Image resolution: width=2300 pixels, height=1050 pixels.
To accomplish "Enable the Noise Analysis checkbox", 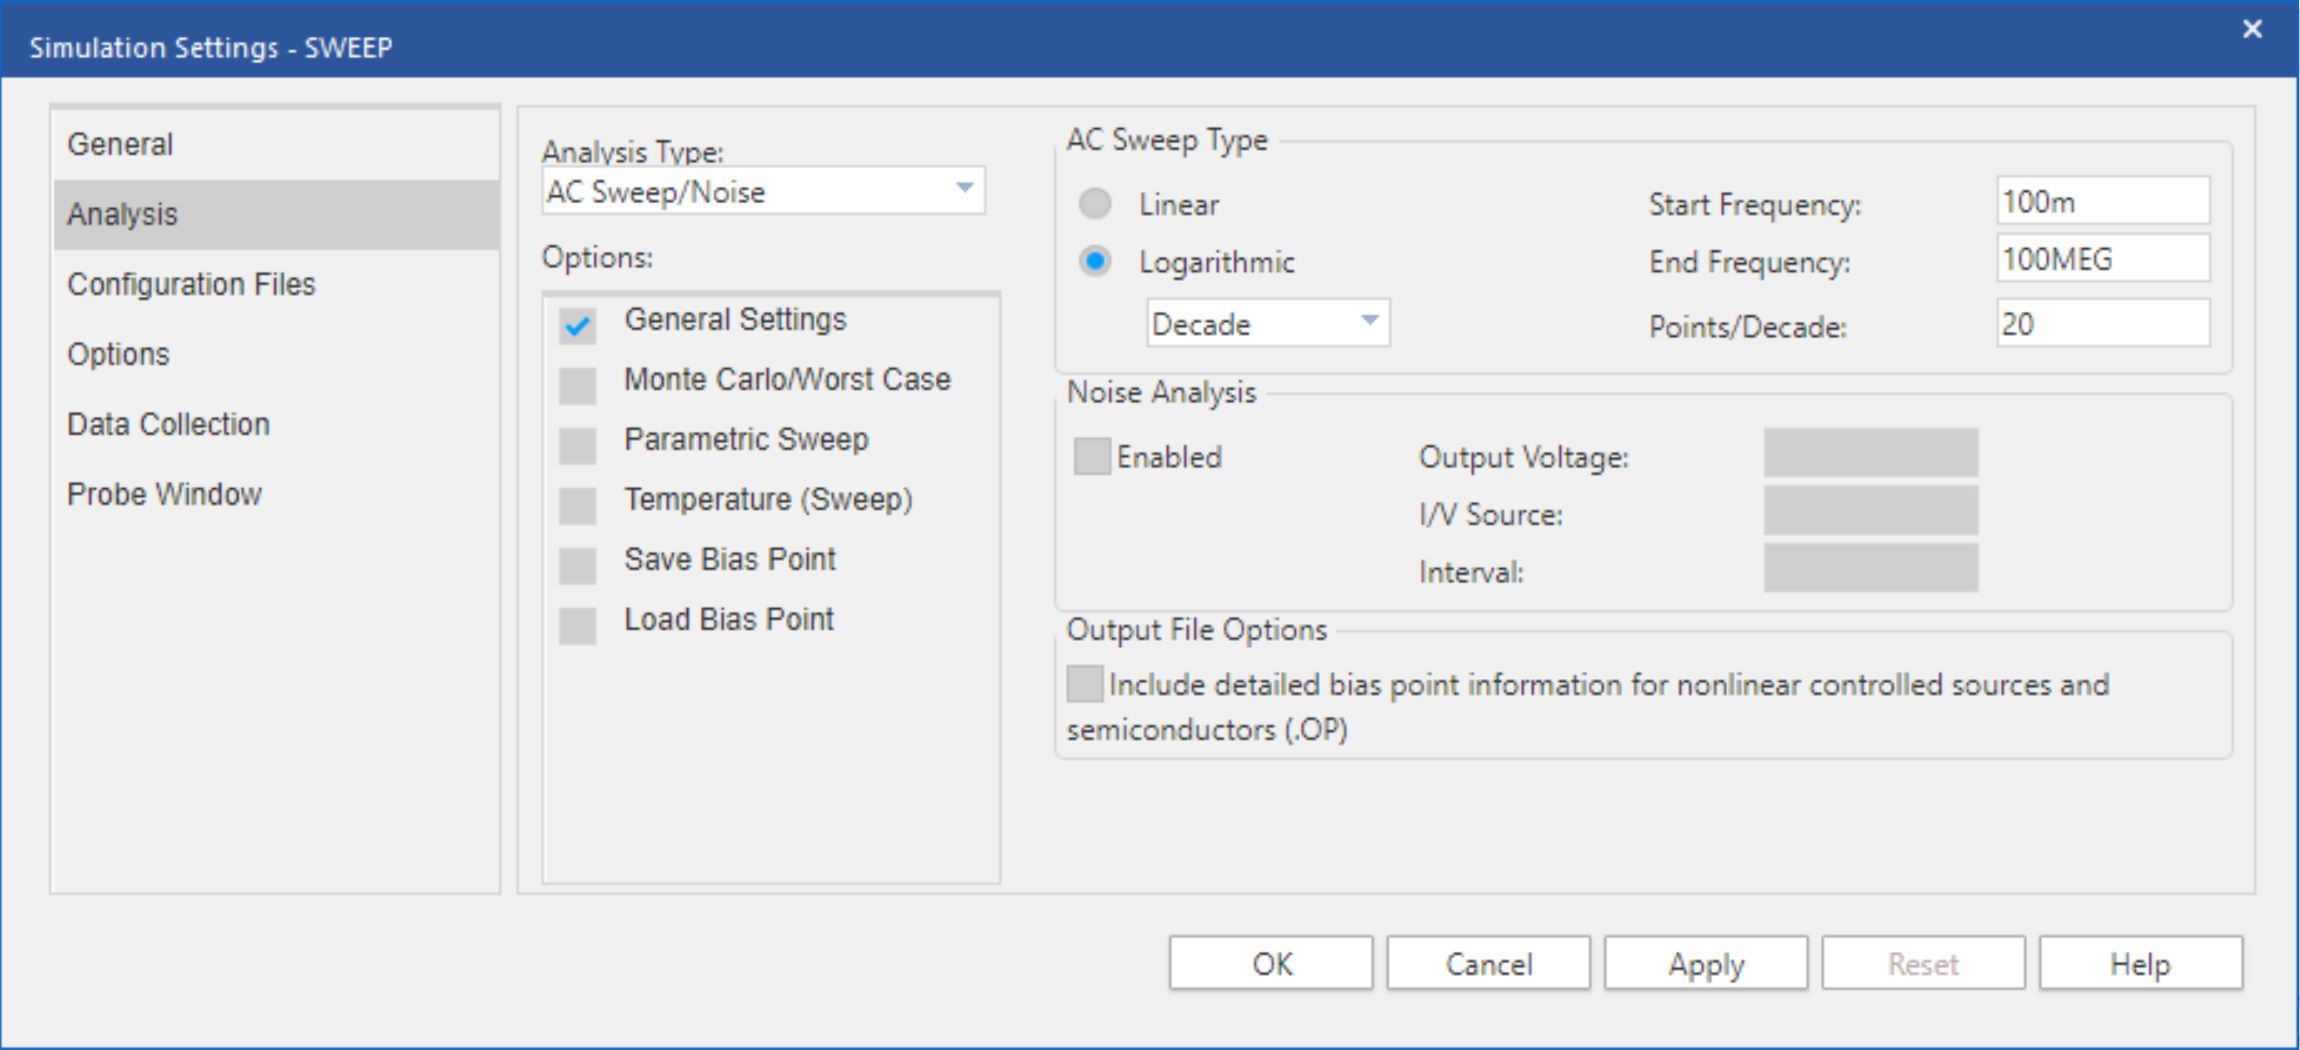I will click(x=1091, y=457).
